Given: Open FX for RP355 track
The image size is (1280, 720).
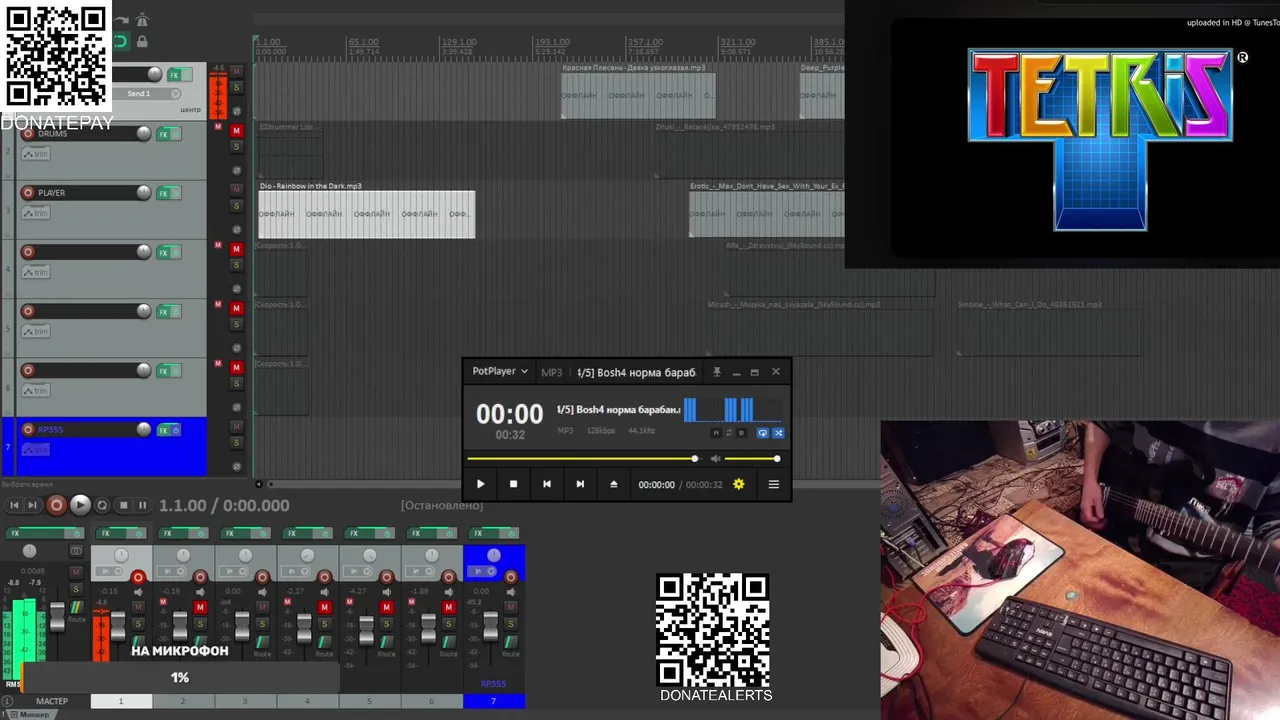Looking at the screenshot, I should pyautogui.click(x=163, y=430).
